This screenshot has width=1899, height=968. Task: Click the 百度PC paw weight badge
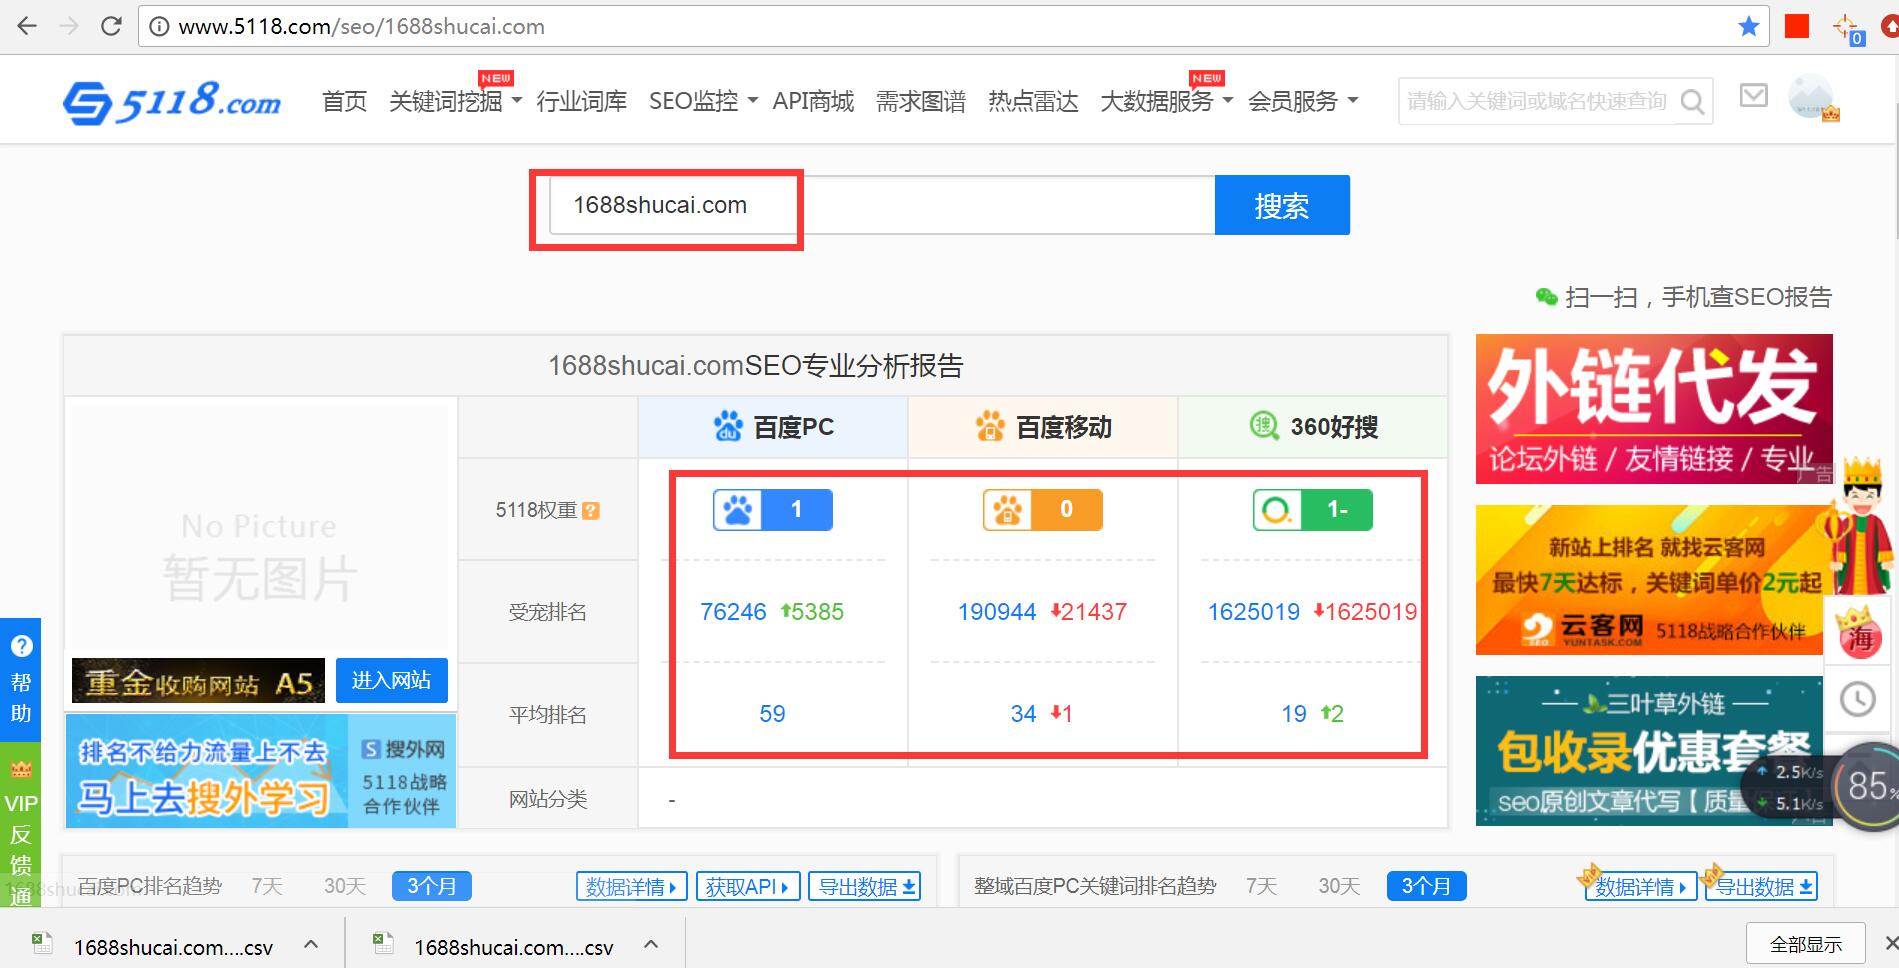(x=772, y=510)
